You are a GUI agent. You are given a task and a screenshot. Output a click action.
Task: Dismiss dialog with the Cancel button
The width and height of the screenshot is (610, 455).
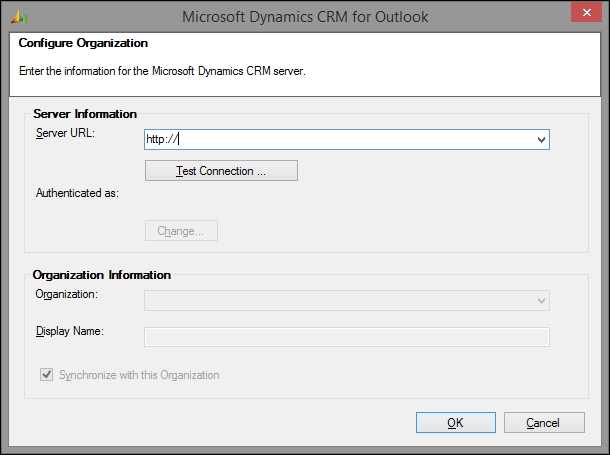[x=544, y=423]
